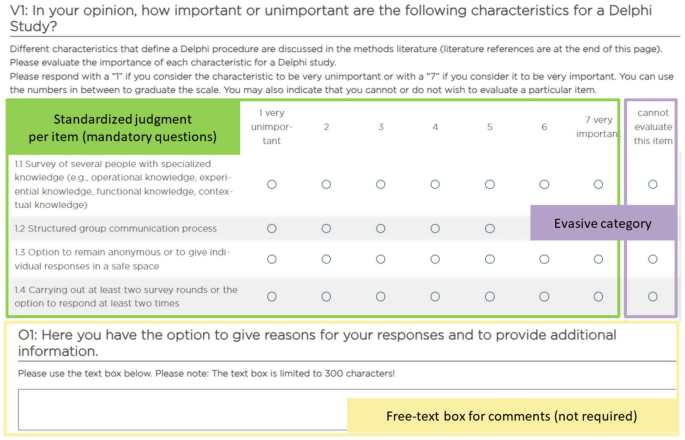
Task: Mark item 1.4 as cannot evaluate
Action: (x=653, y=296)
